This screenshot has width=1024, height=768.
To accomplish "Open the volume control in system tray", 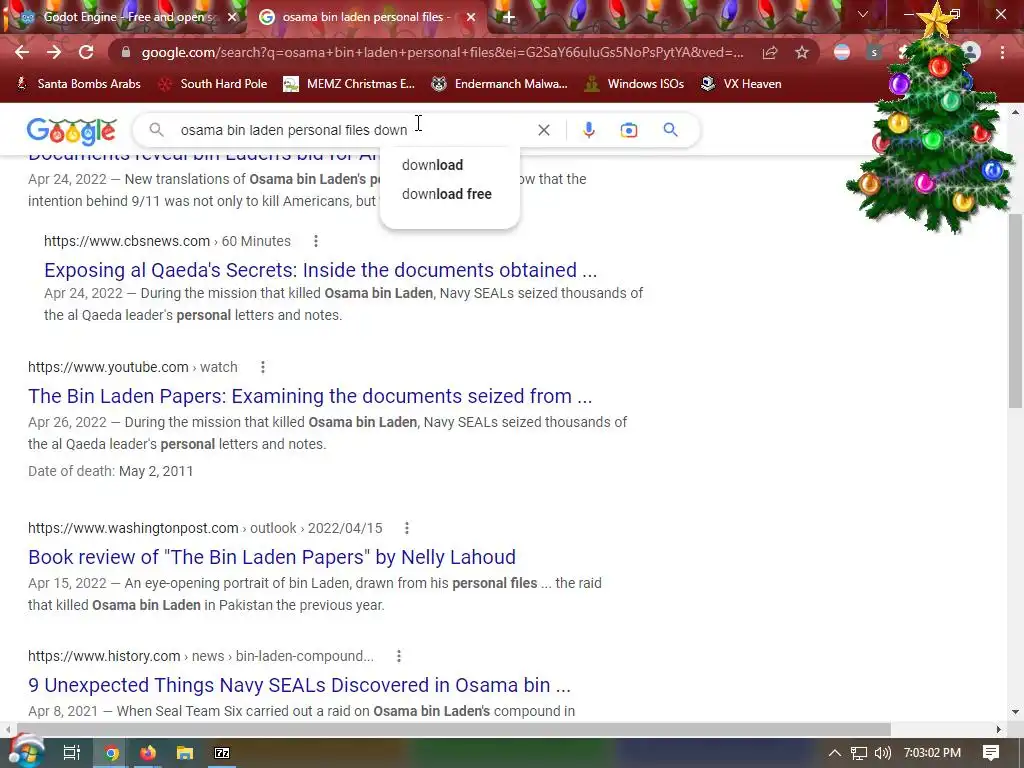I will 882,753.
